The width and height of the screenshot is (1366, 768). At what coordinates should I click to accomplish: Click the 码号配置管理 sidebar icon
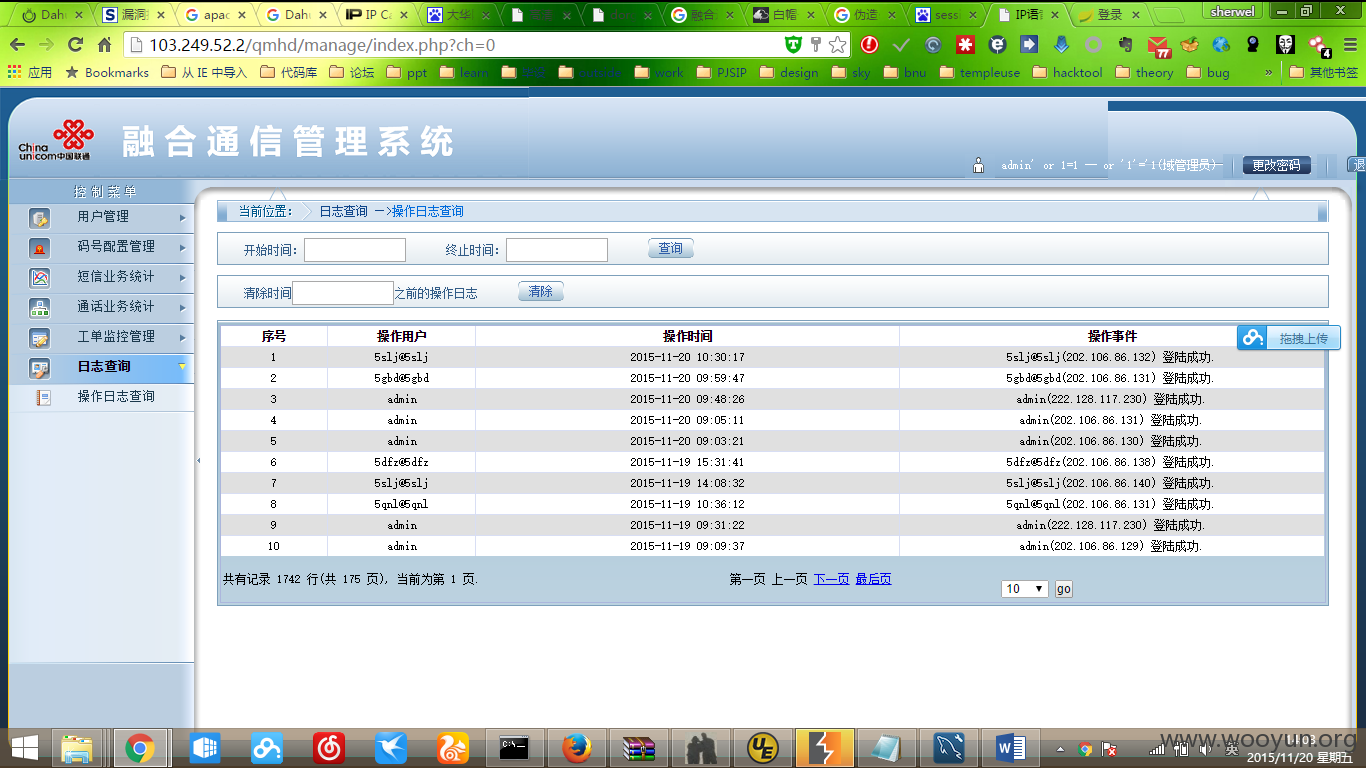point(40,248)
